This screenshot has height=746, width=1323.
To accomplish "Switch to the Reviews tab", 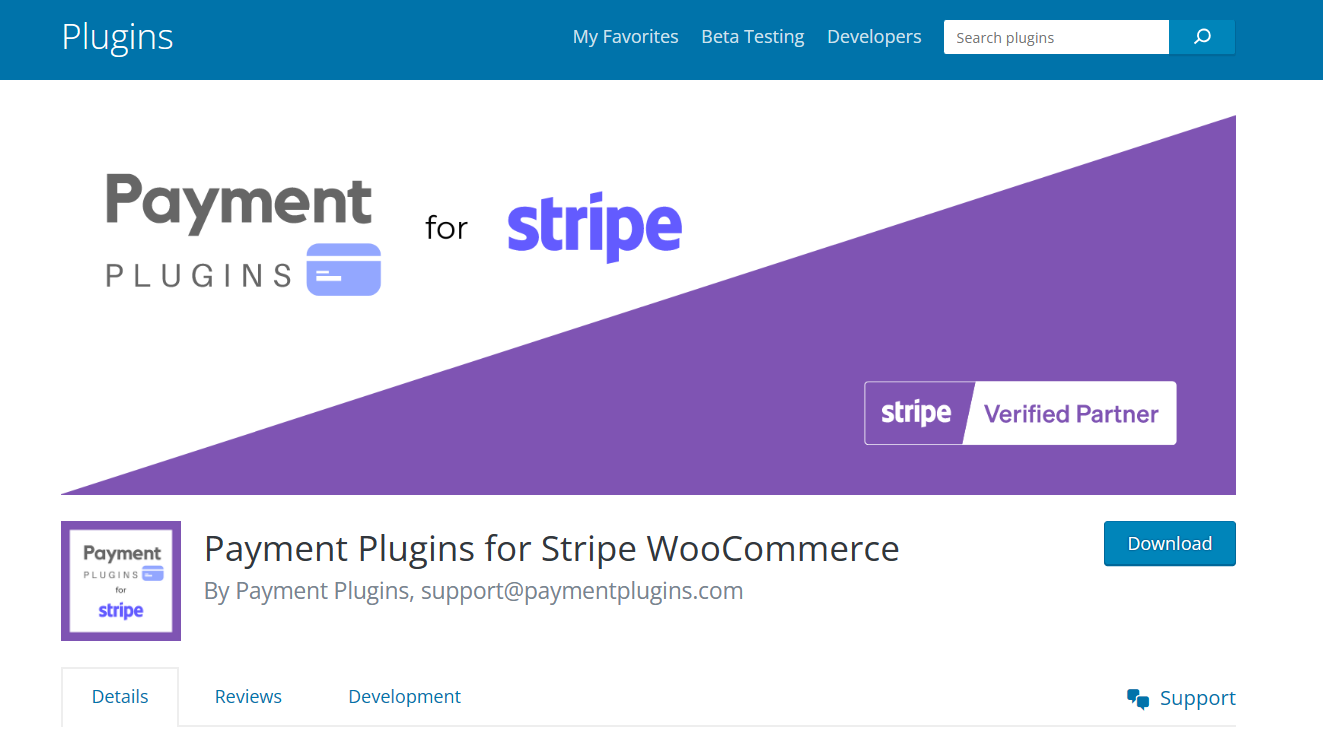I will [248, 697].
